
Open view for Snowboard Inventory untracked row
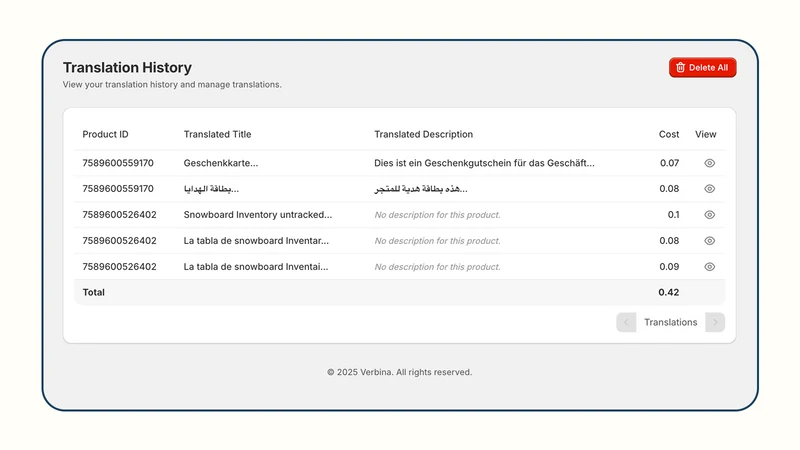[x=709, y=215]
